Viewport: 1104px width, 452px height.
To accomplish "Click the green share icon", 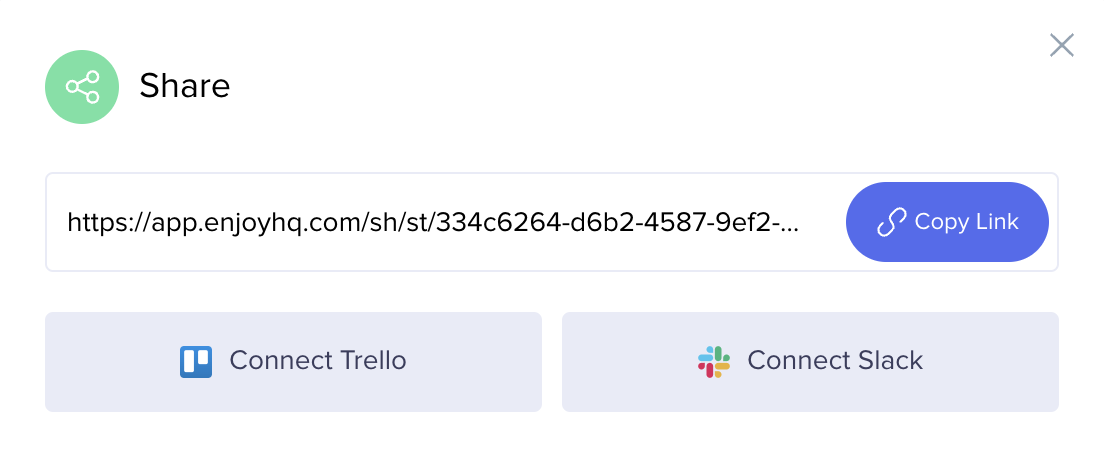I will (x=82, y=87).
